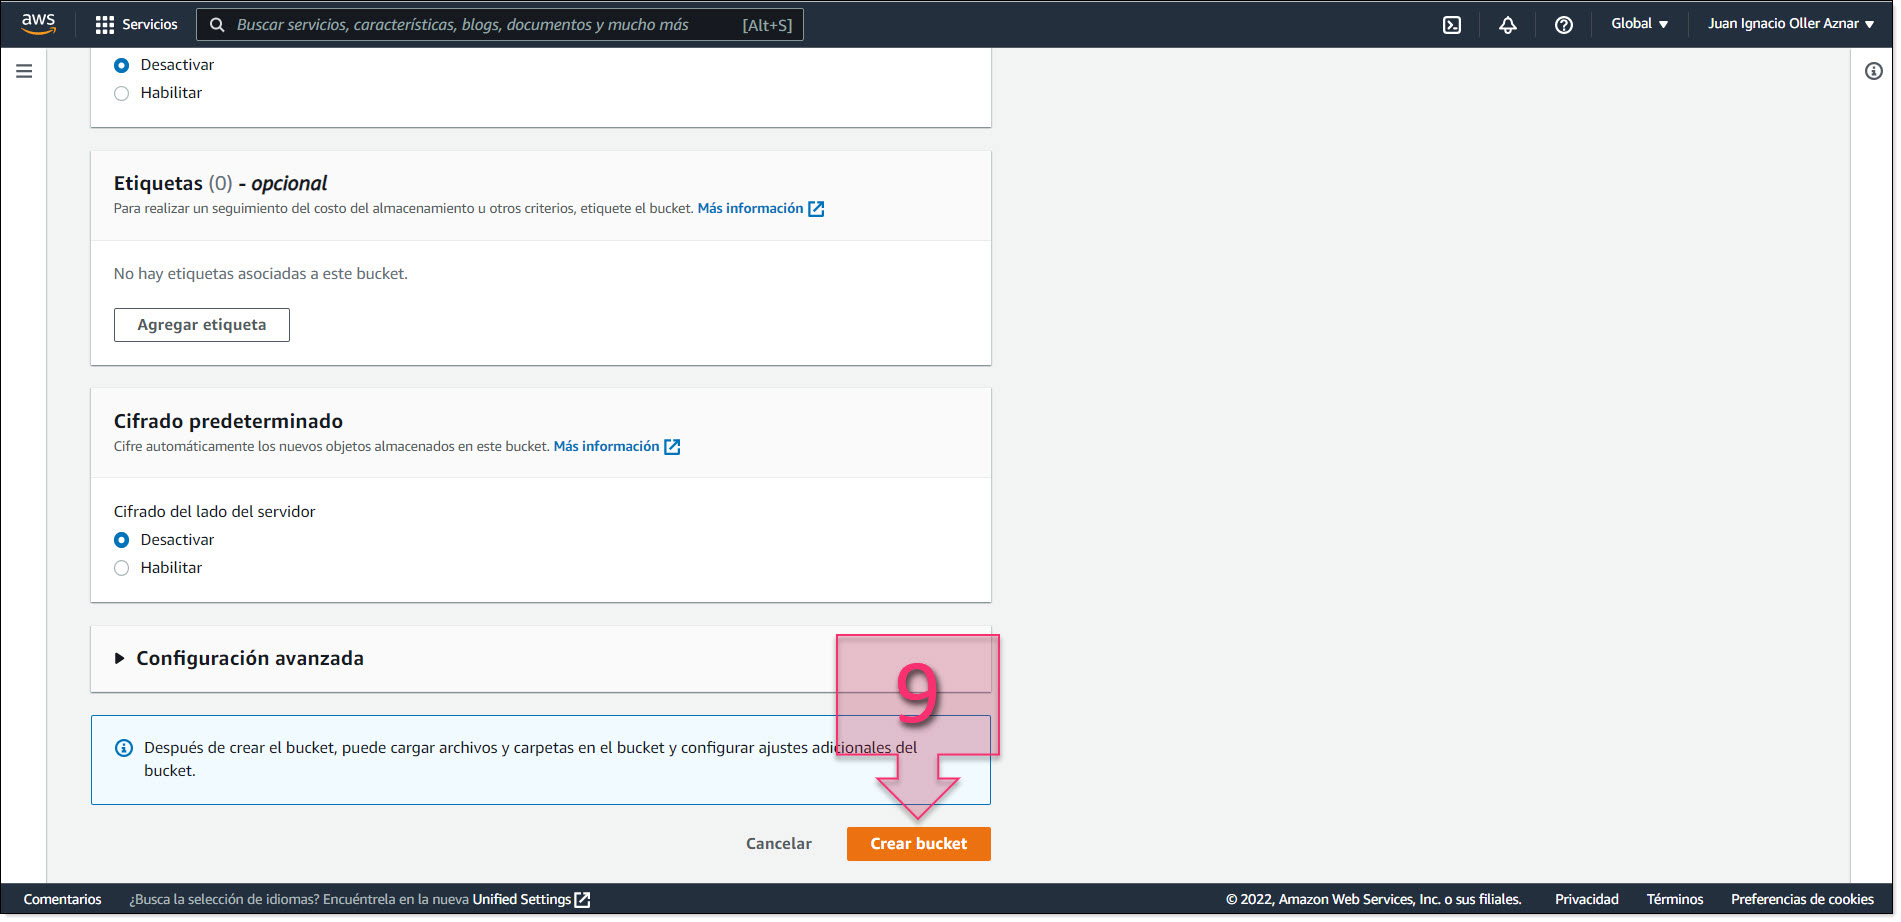Screen dimensions: 1901x922
Task: Click the search magnifier icon
Action: pos(217,24)
